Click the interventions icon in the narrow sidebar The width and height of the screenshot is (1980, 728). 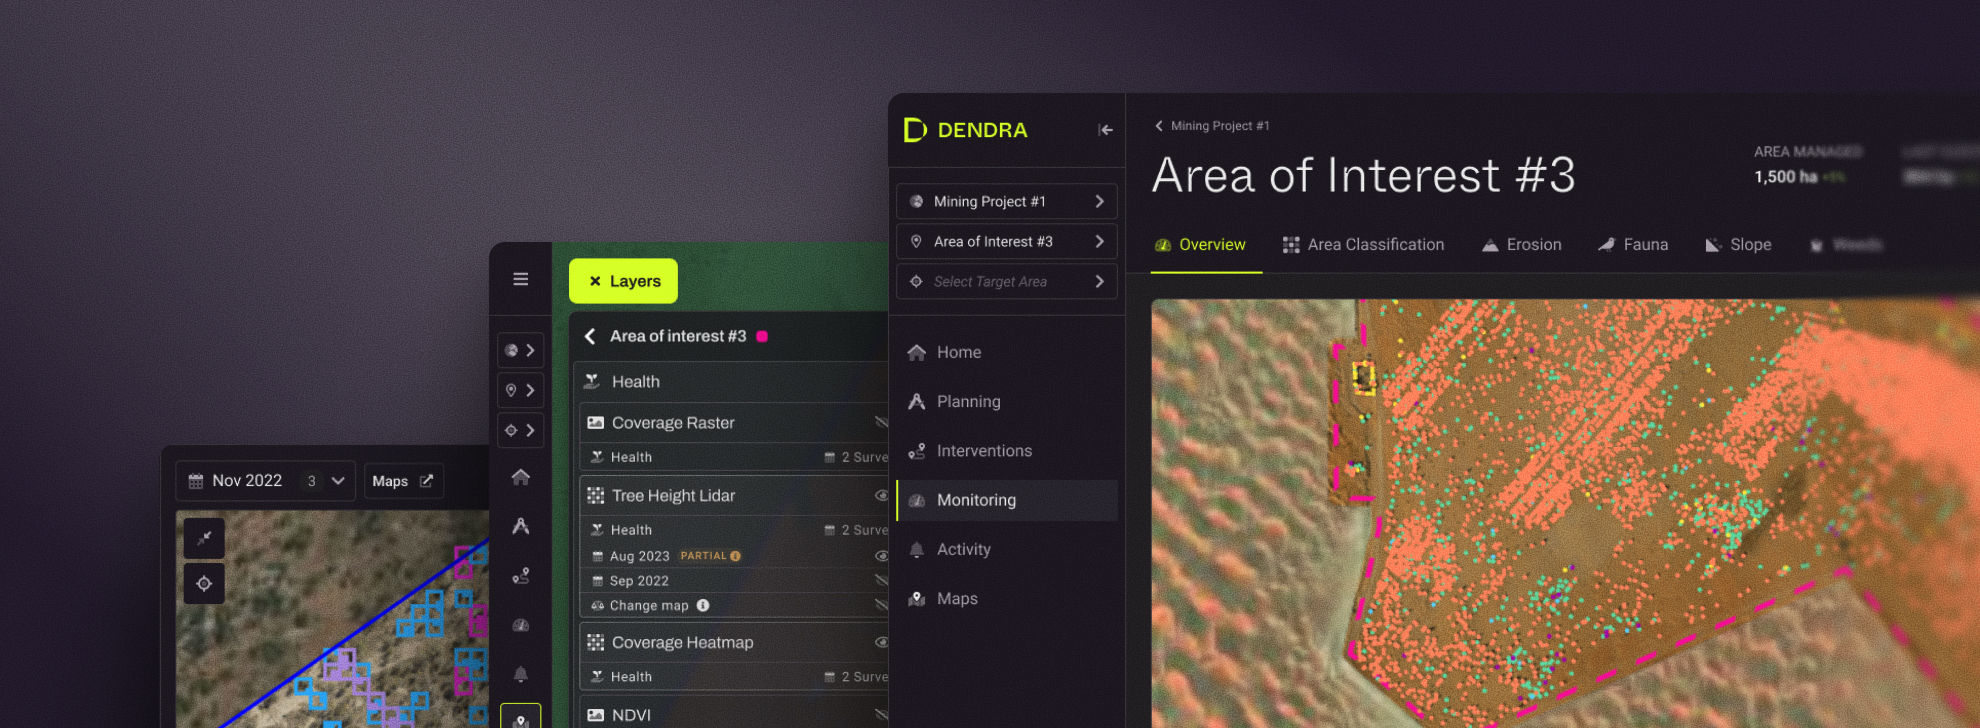coord(521,576)
